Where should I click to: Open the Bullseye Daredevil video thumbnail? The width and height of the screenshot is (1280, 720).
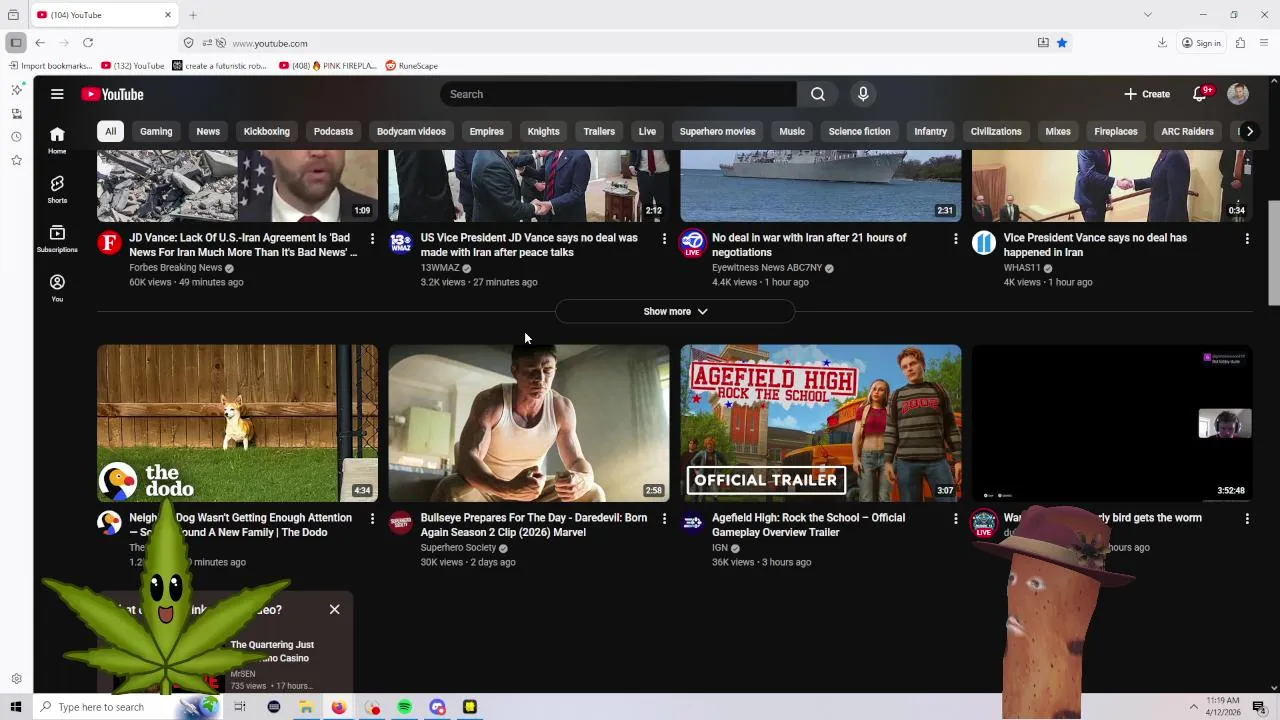(x=529, y=423)
